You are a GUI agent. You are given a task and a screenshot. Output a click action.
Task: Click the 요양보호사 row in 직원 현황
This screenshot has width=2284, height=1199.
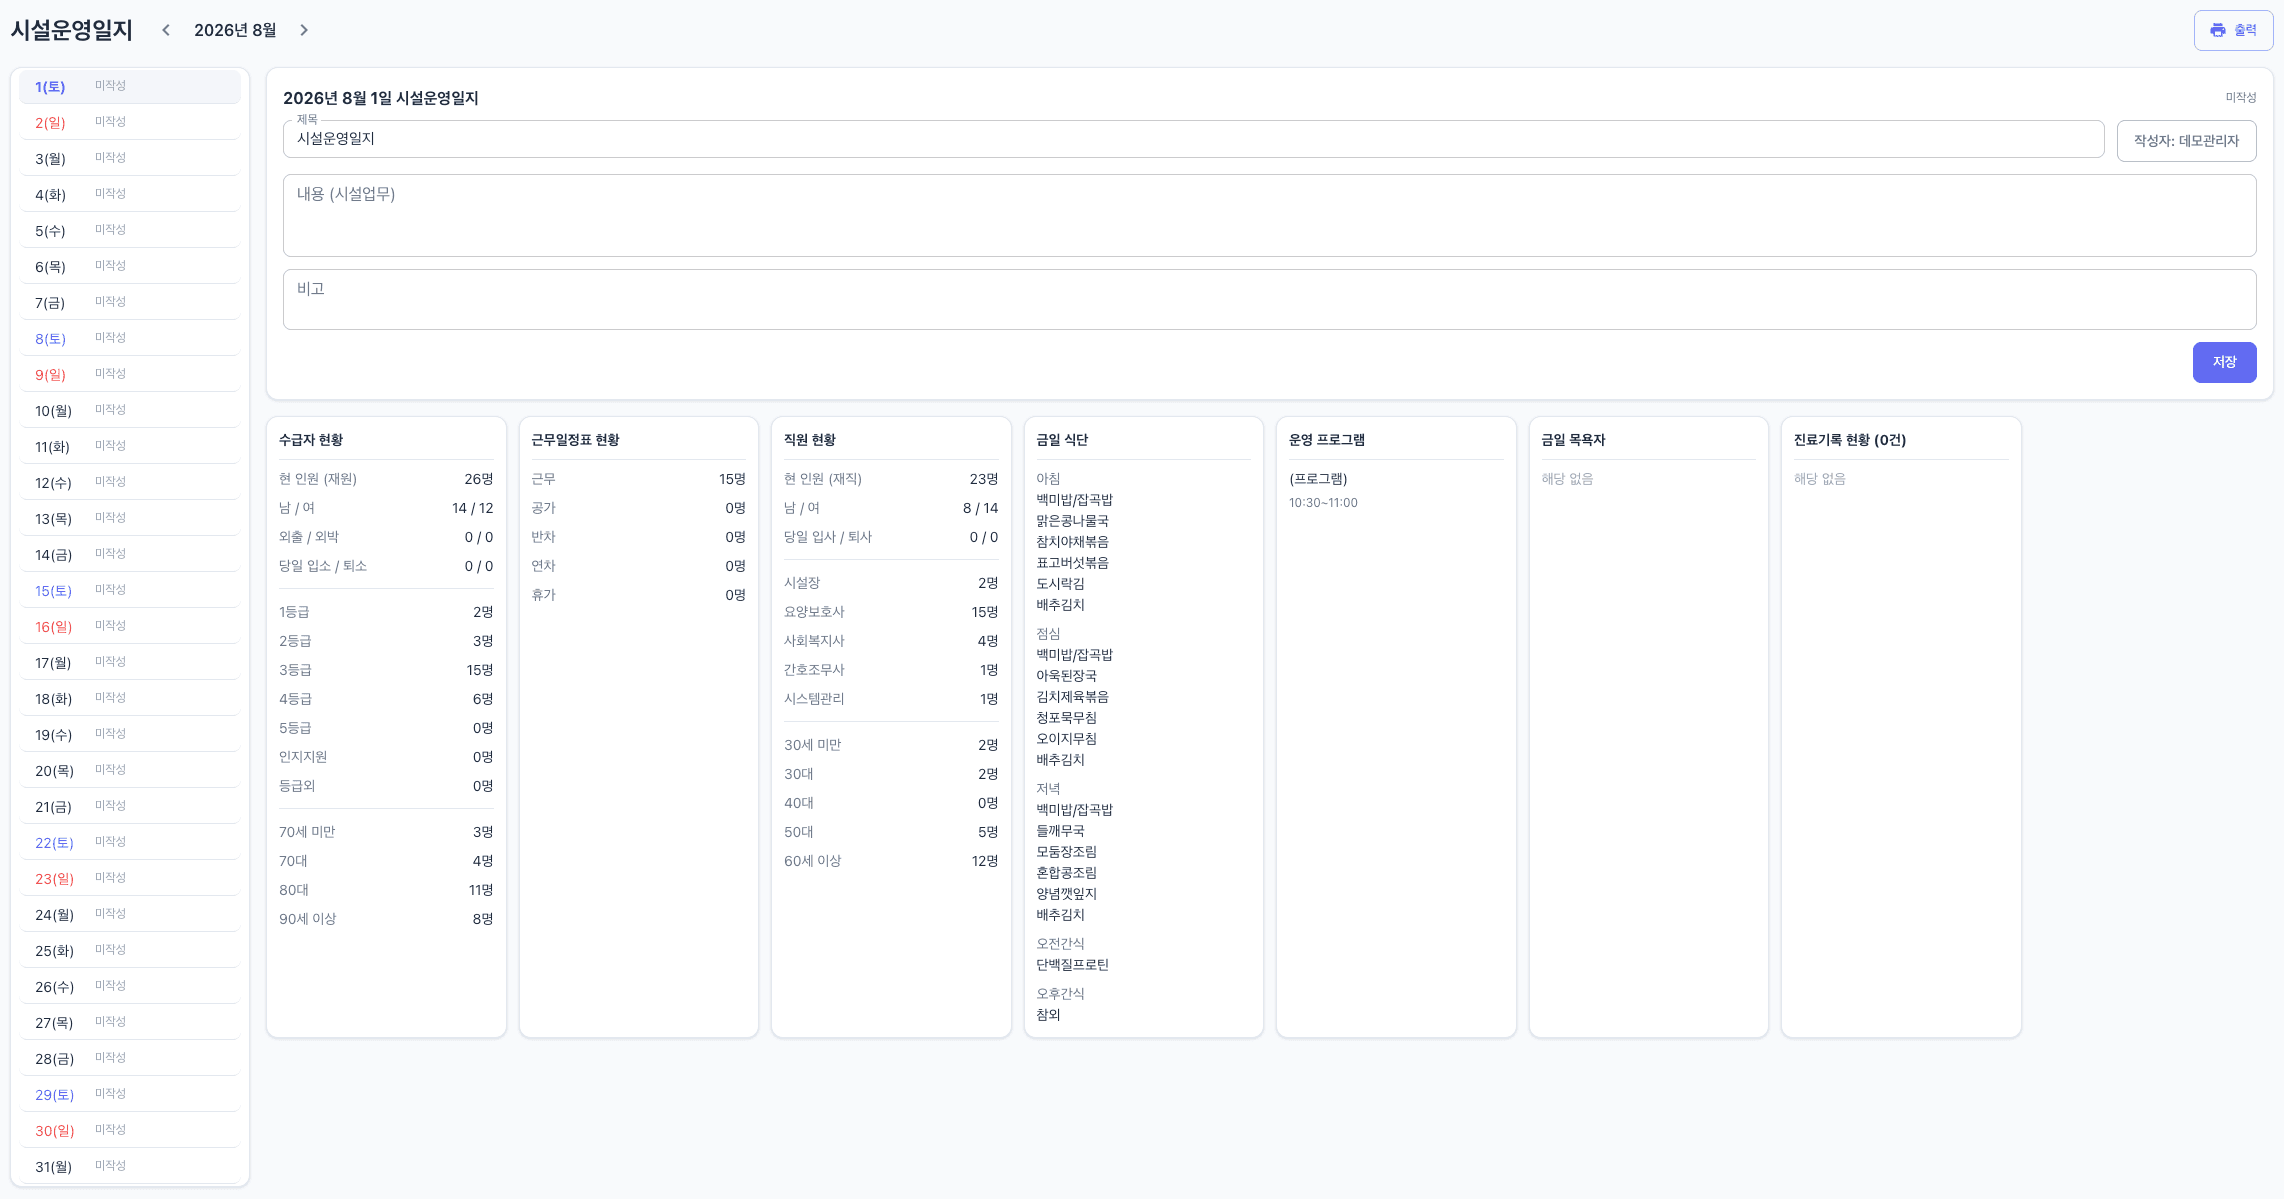click(x=891, y=612)
